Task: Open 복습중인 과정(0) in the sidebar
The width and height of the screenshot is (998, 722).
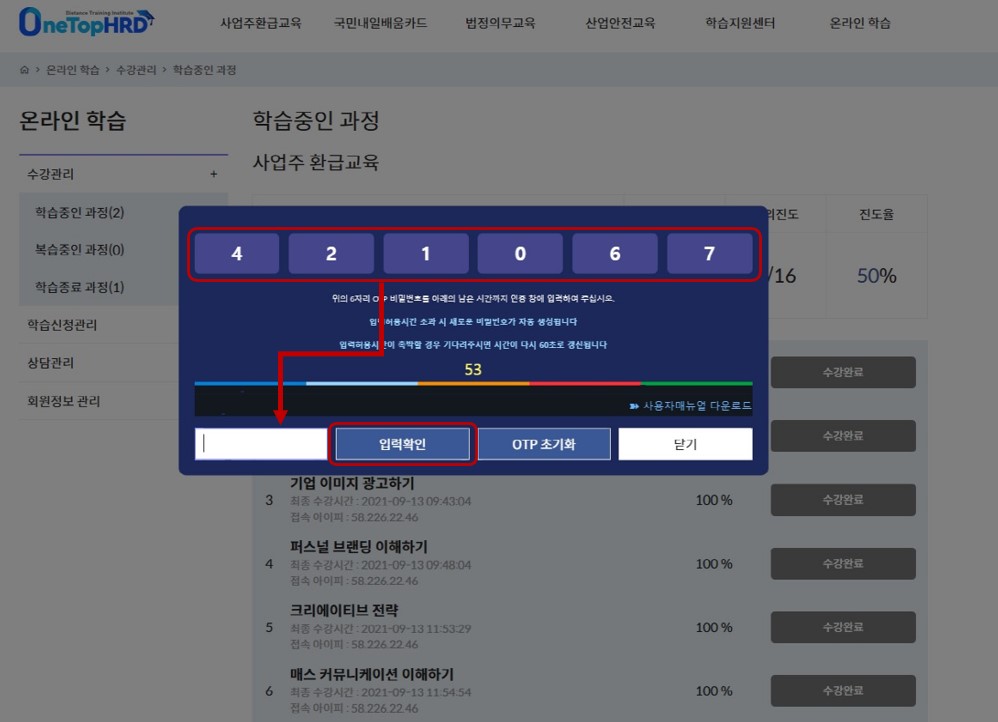Action: click(79, 250)
